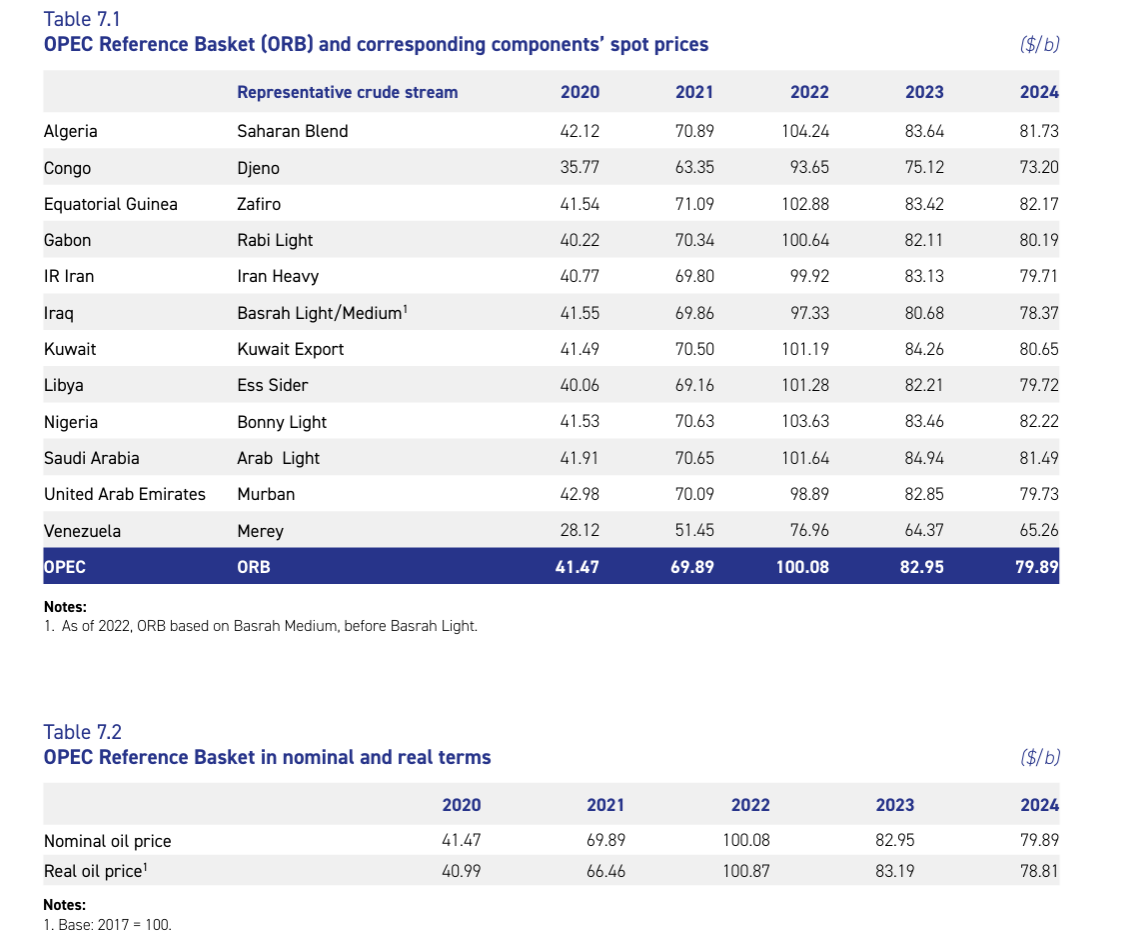Click Algeria's 2022 value 104.24
This screenshot has width=1142, height=937.
pyautogui.click(x=805, y=131)
